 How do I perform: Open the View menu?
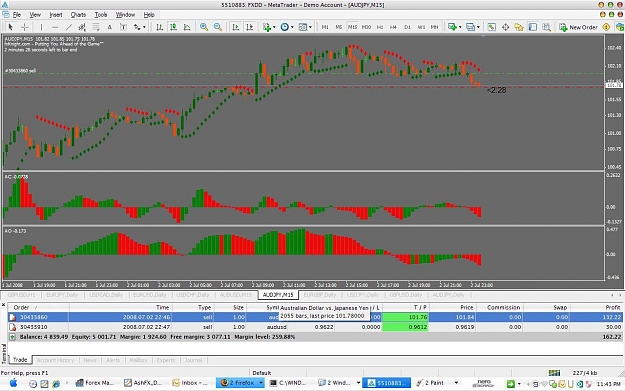point(35,15)
